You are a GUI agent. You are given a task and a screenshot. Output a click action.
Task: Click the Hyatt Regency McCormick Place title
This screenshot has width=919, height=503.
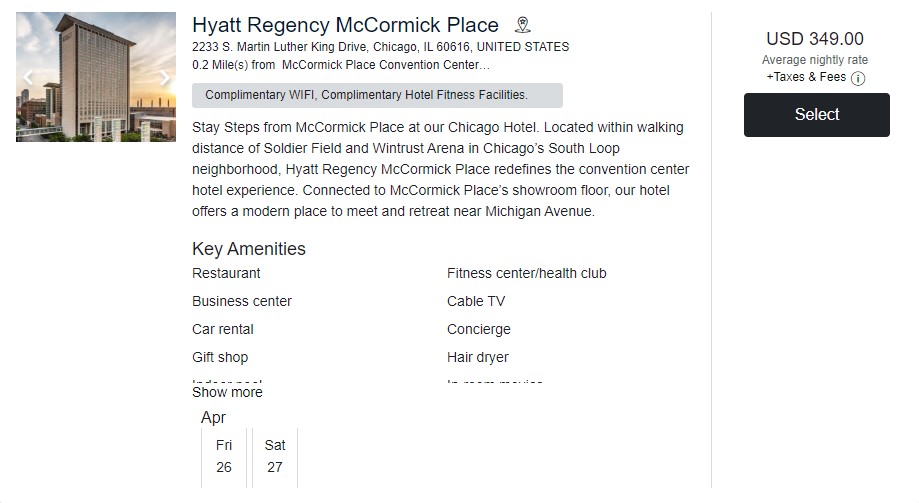(x=345, y=25)
